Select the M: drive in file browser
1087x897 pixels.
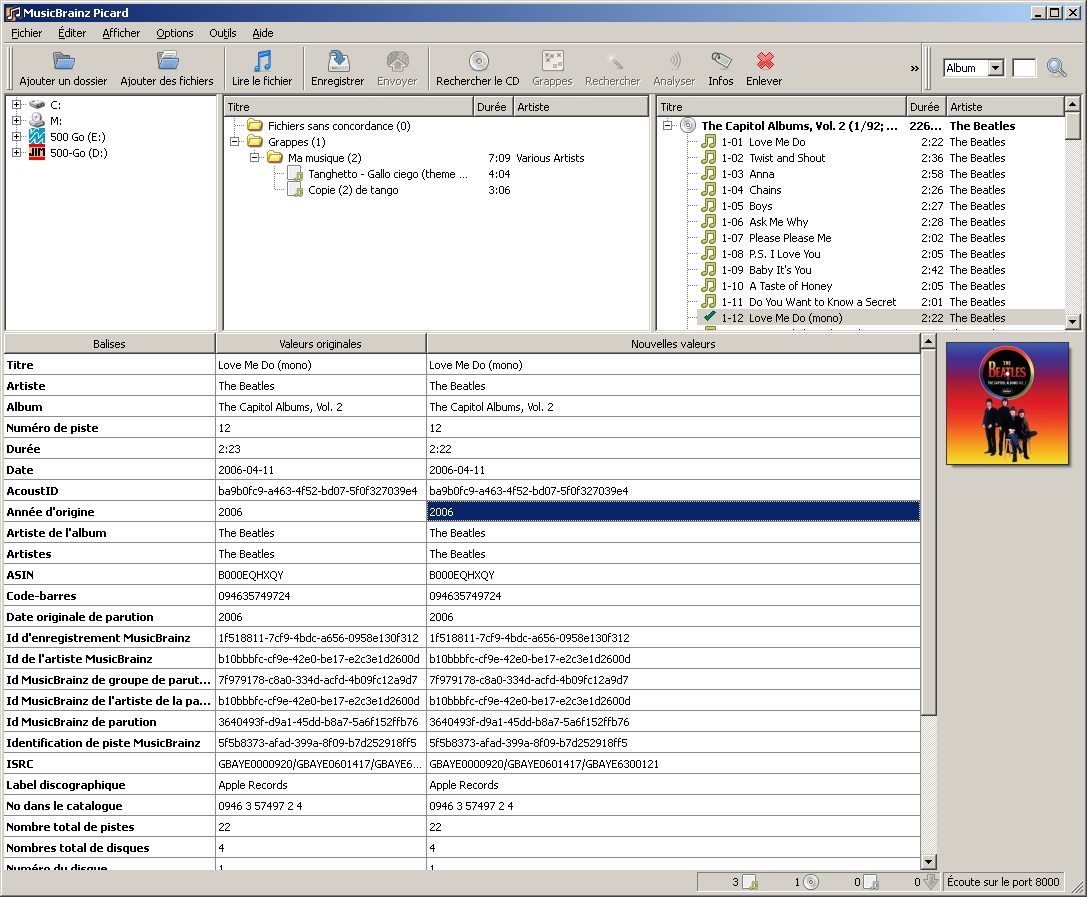[x=55, y=121]
